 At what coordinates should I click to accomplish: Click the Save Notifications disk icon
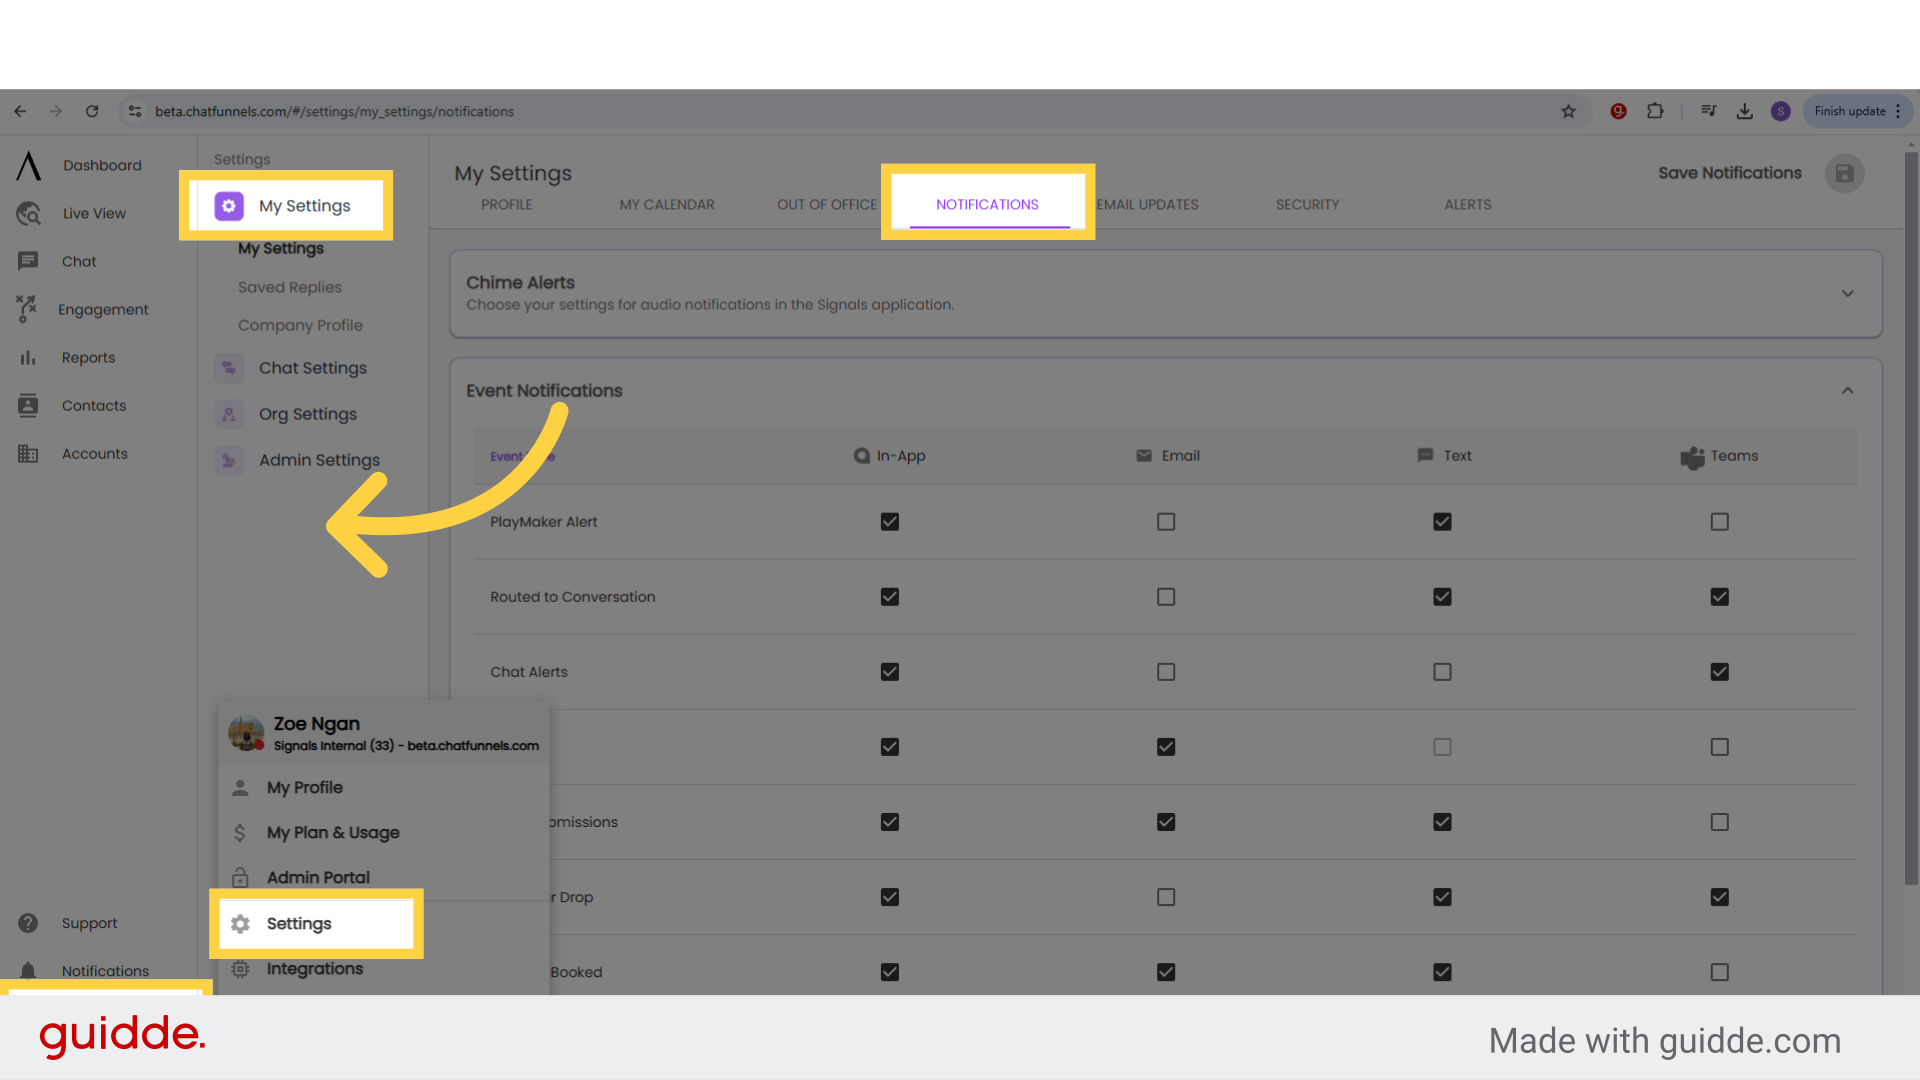pyautogui.click(x=1844, y=173)
